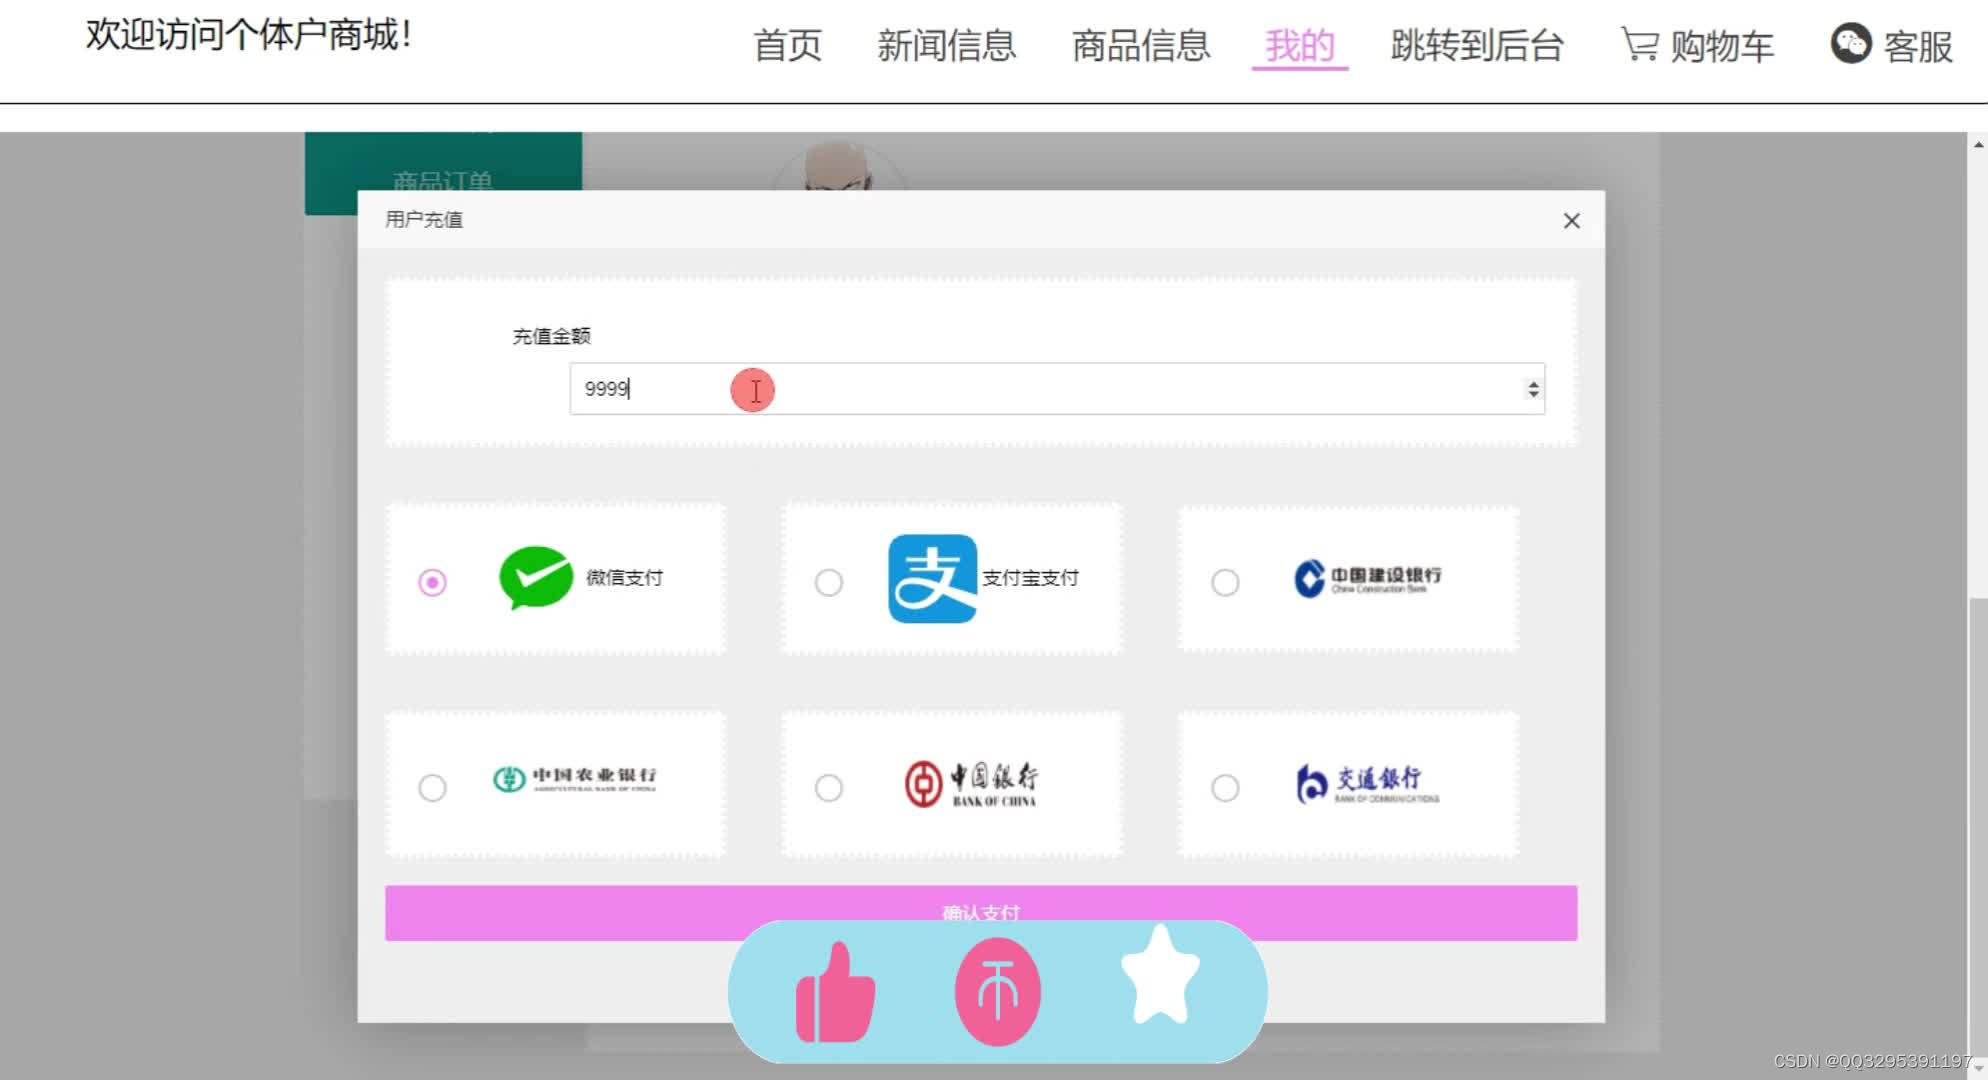Click the pink 确认支付 button

981,913
